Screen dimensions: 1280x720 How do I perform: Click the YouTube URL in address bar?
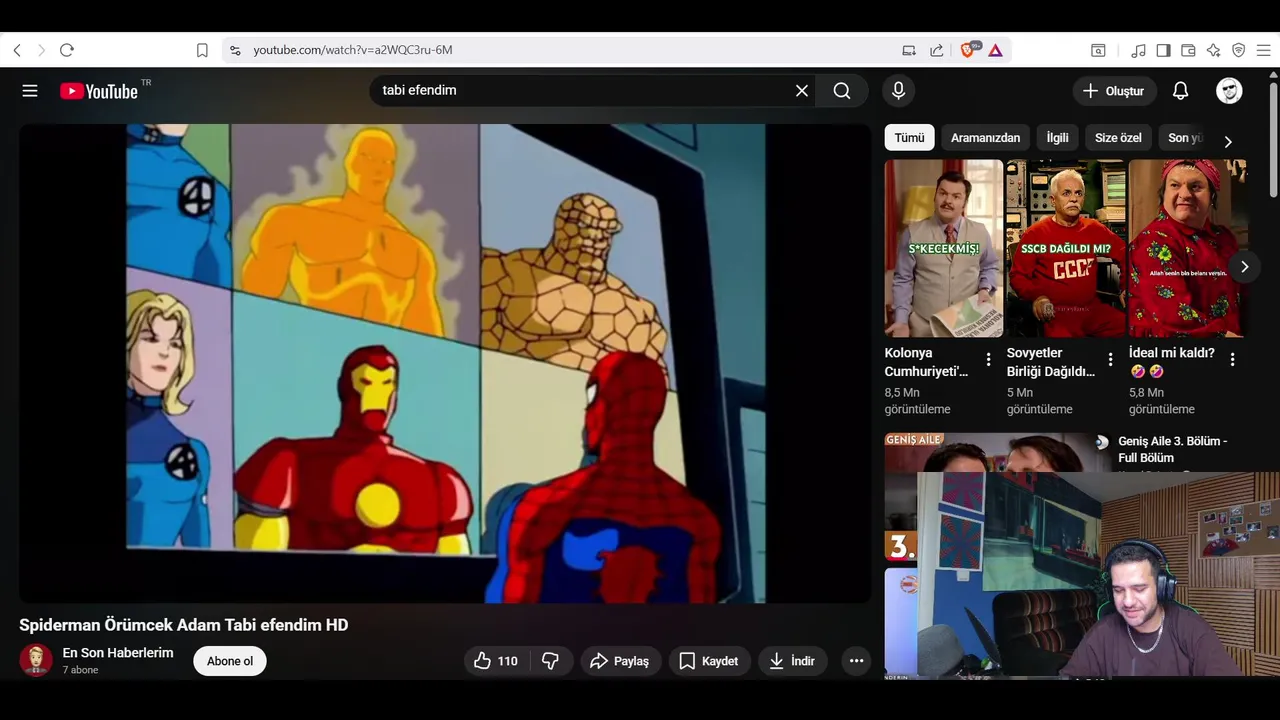[x=353, y=50]
